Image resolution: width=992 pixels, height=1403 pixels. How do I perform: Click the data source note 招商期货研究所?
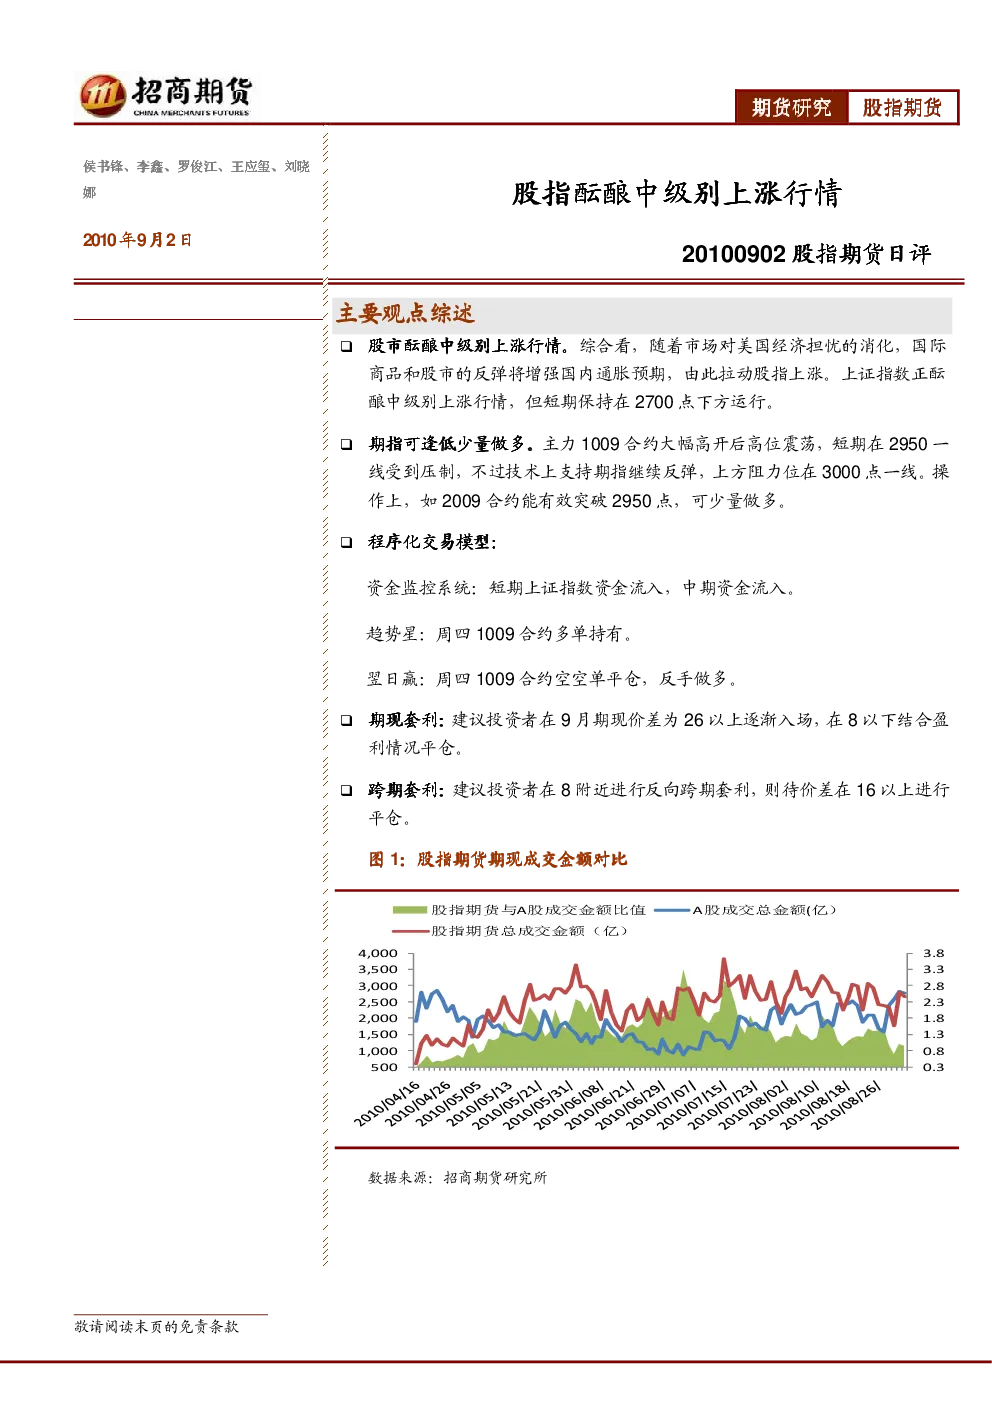click(495, 1178)
